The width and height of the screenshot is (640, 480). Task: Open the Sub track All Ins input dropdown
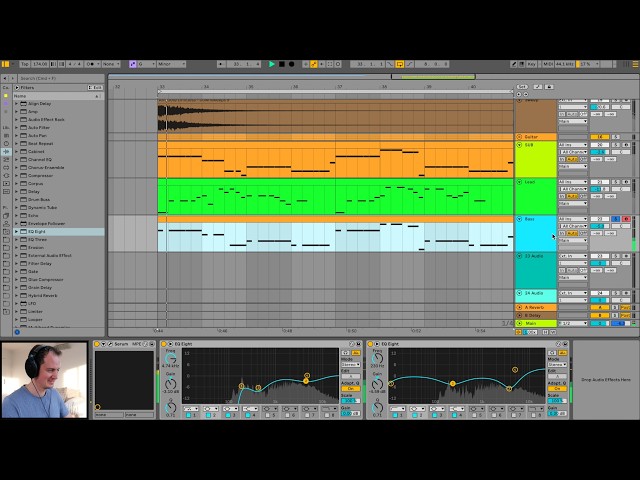[x=573, y=145]
